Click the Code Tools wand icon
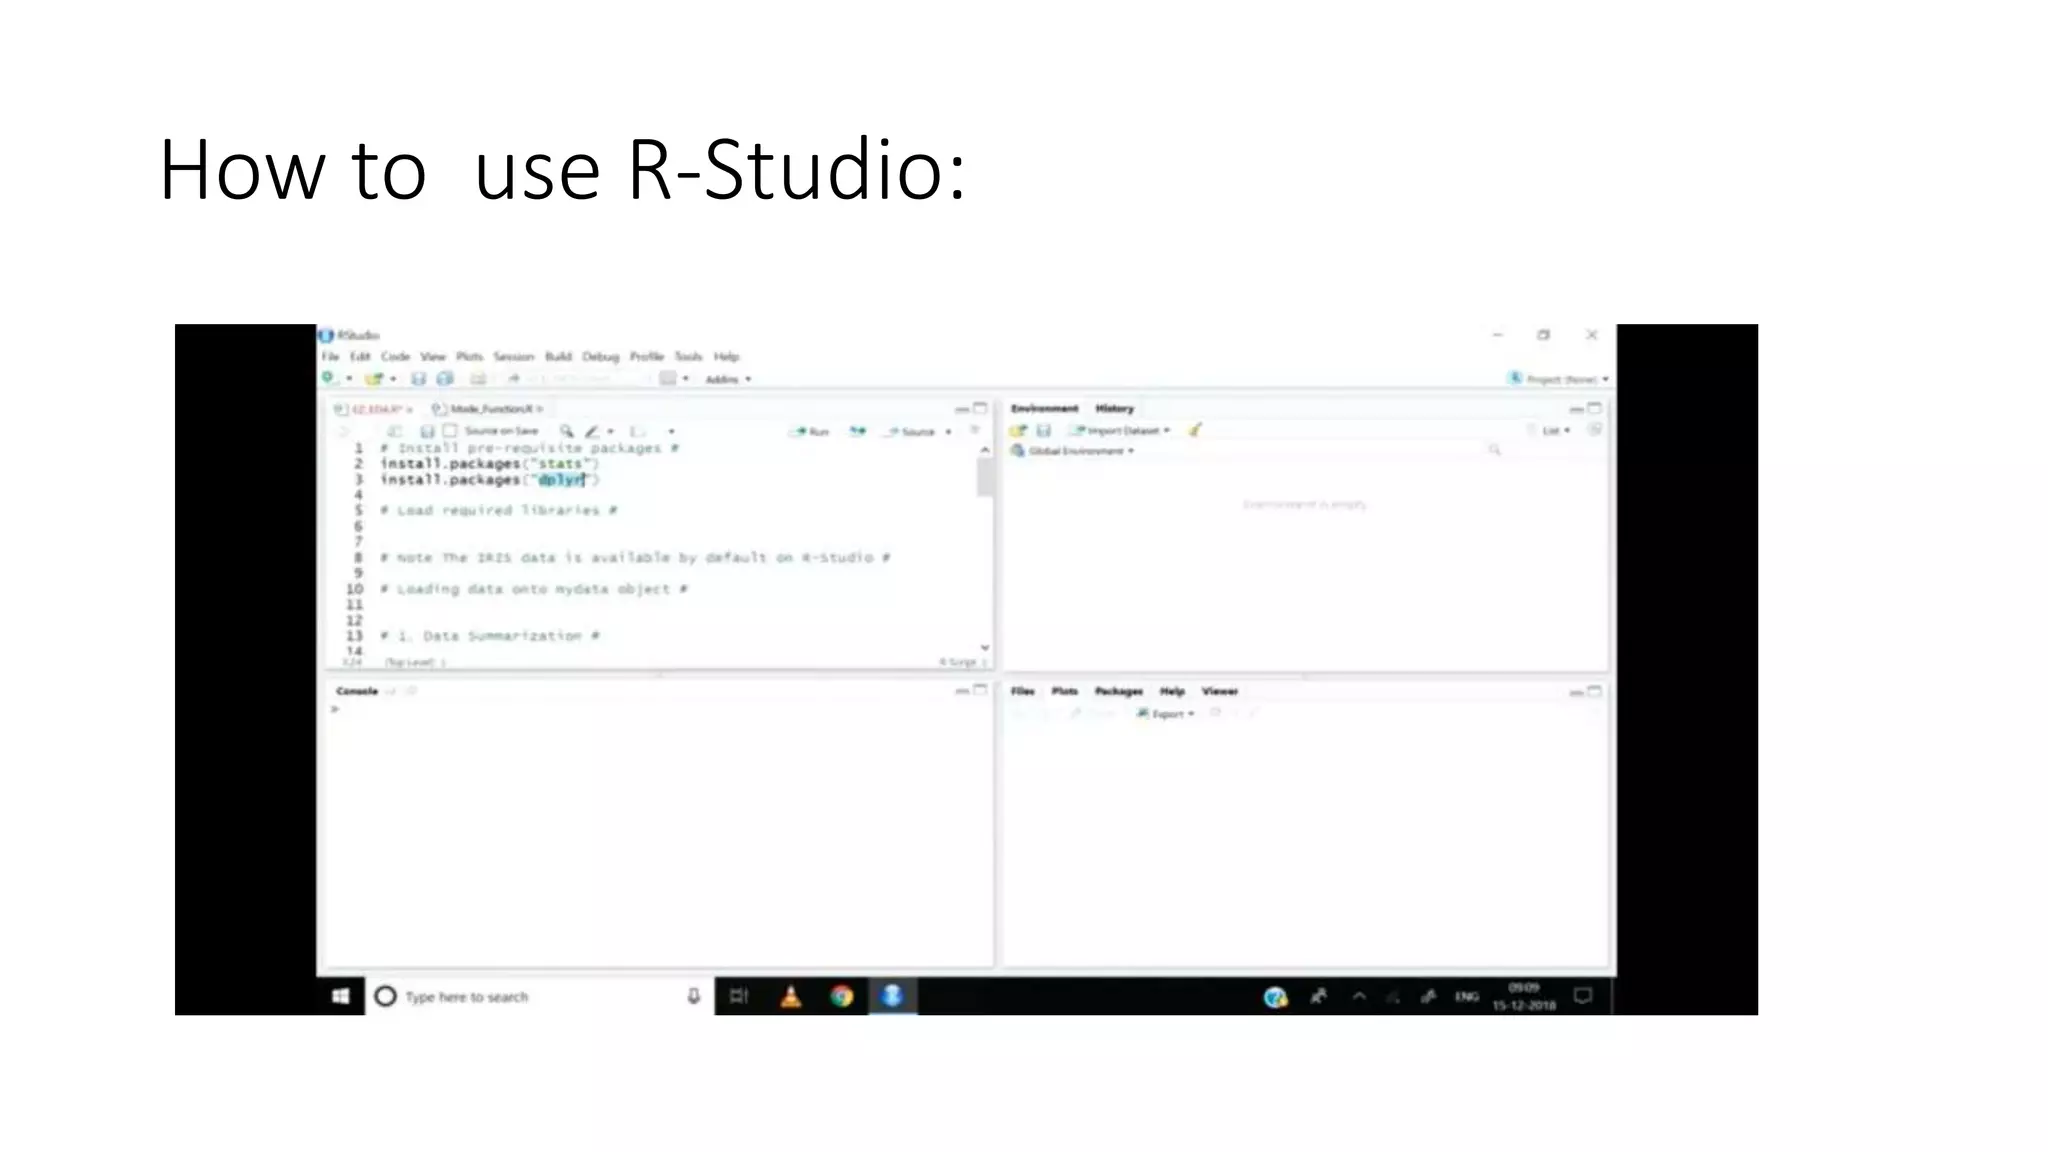This screenshot has width=2048, height=1152. pos(592,431)
